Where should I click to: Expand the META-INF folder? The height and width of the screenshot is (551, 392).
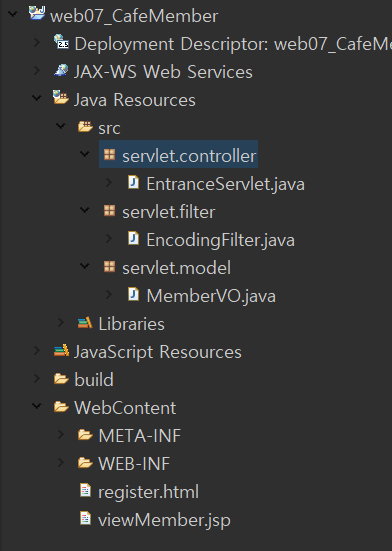[x=61, y=435]
